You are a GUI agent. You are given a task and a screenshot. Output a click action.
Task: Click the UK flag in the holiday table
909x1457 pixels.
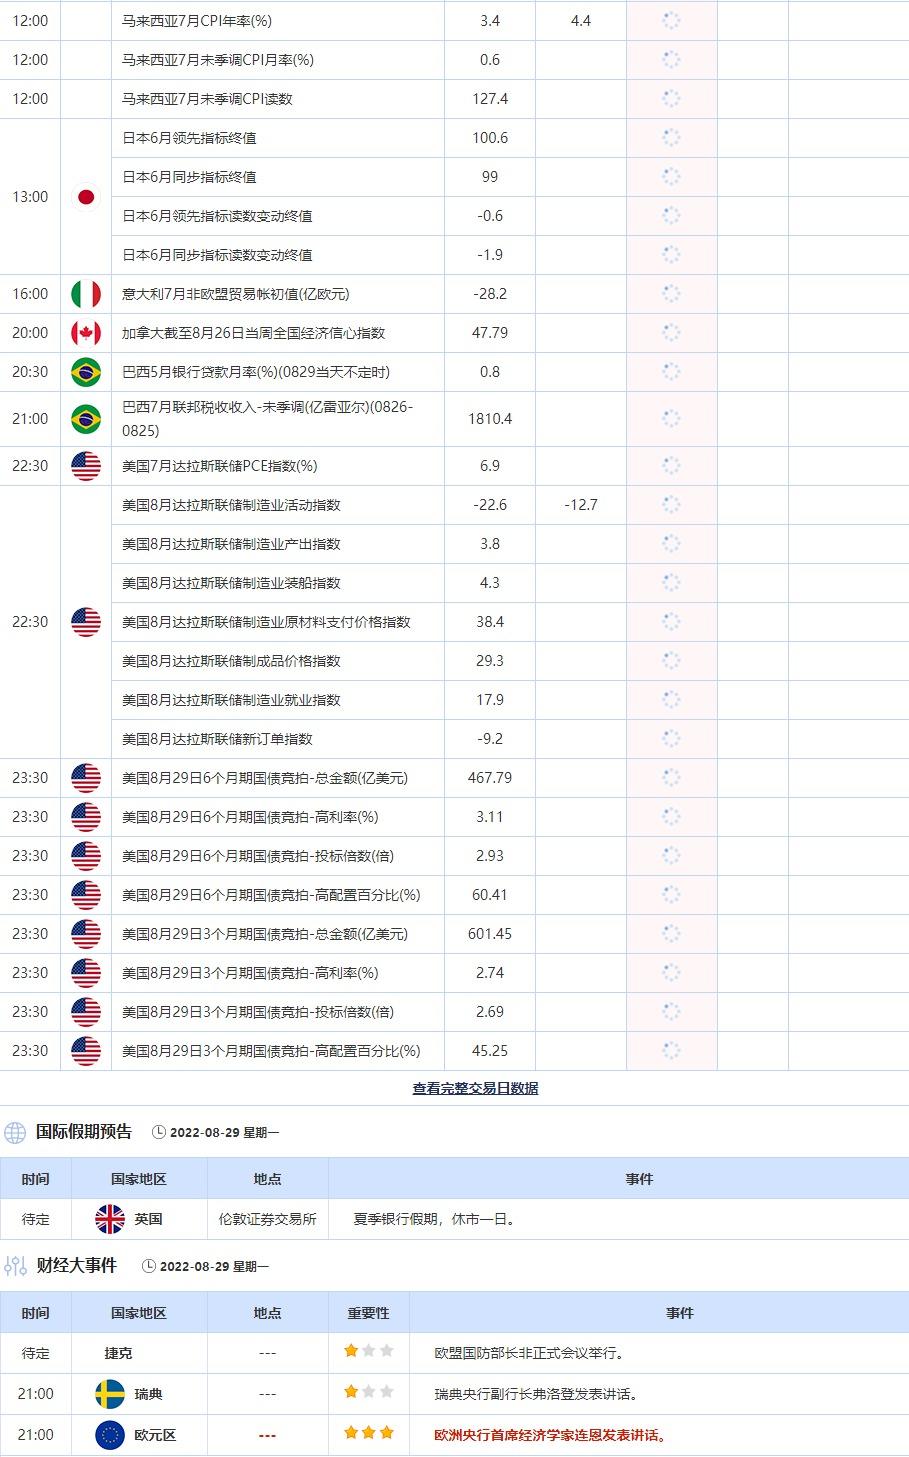click(109, 1219)
